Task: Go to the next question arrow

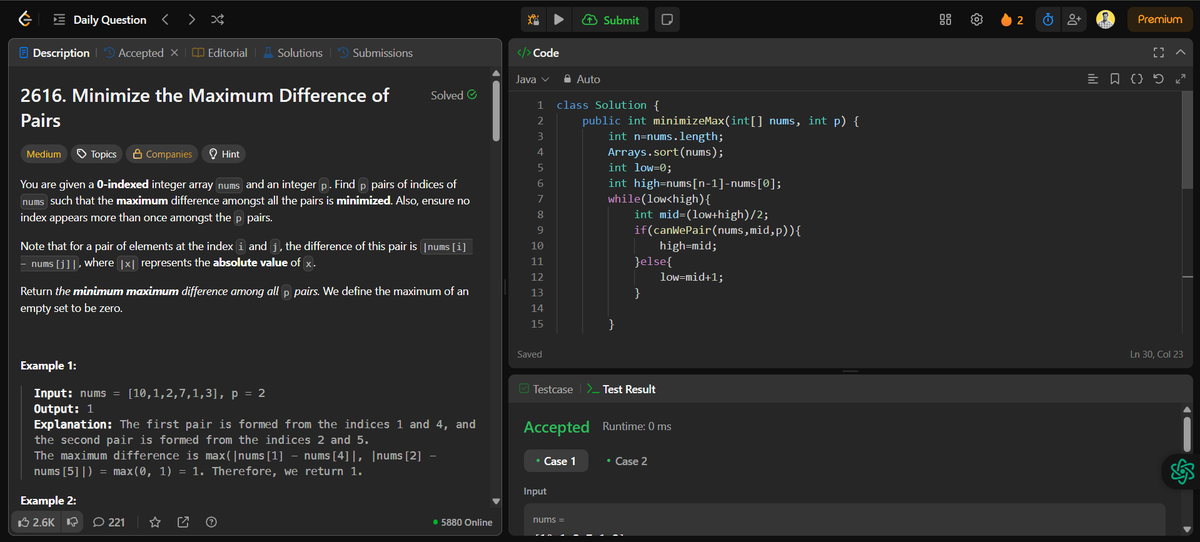Action: tap(192, 20)
